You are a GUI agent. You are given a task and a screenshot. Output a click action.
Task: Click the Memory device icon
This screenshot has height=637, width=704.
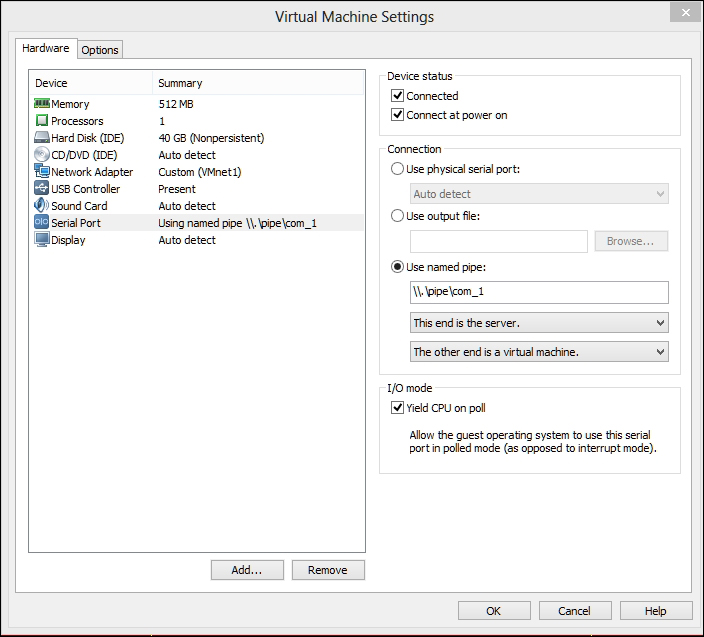coord(42,104)
